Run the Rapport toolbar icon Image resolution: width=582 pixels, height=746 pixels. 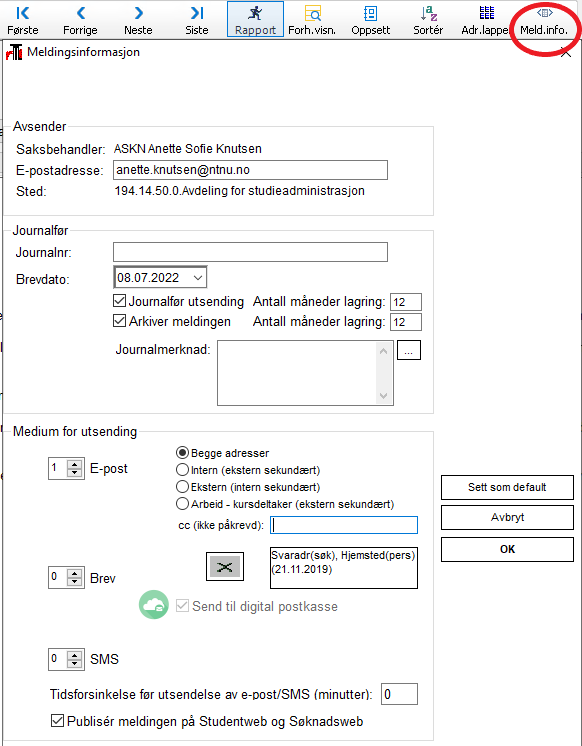click(256, 13)
